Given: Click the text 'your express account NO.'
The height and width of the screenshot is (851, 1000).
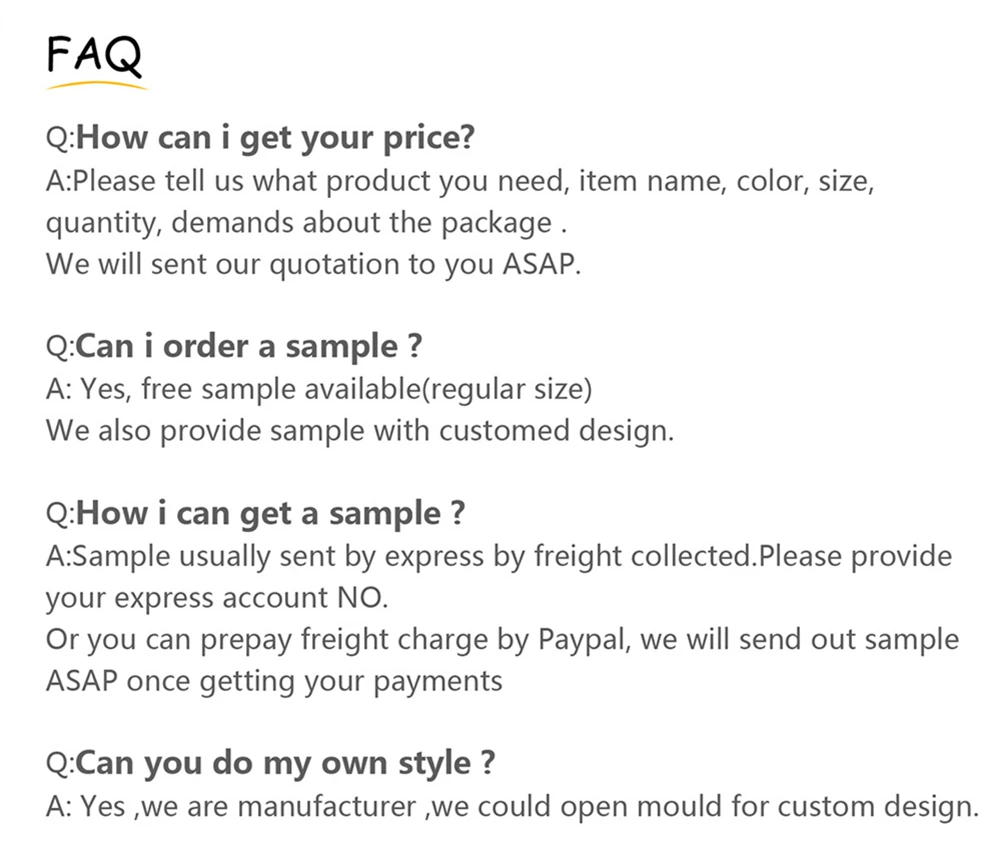Looking at the screenshot, I should point(217,598).
